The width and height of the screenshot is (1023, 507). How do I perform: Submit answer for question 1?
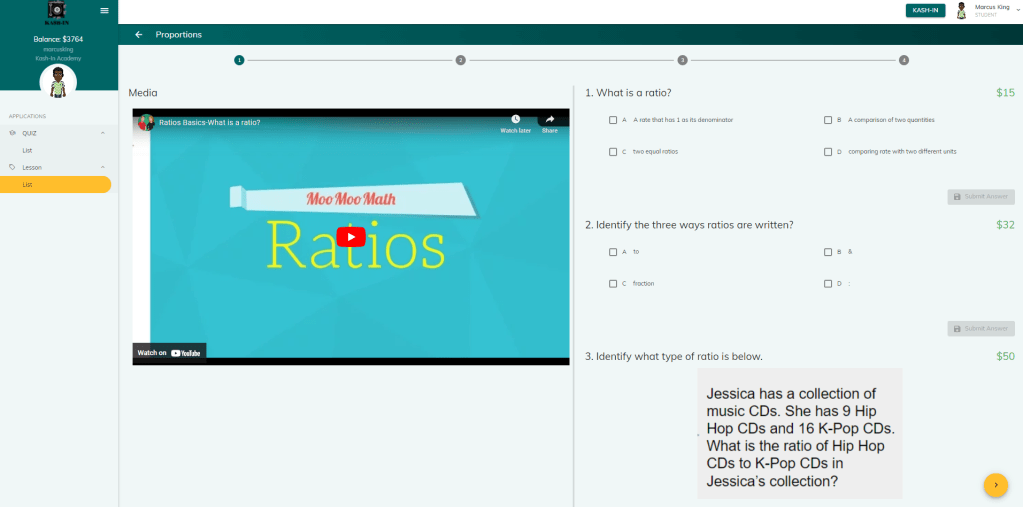pyautogui.click(x=980, y=197)
